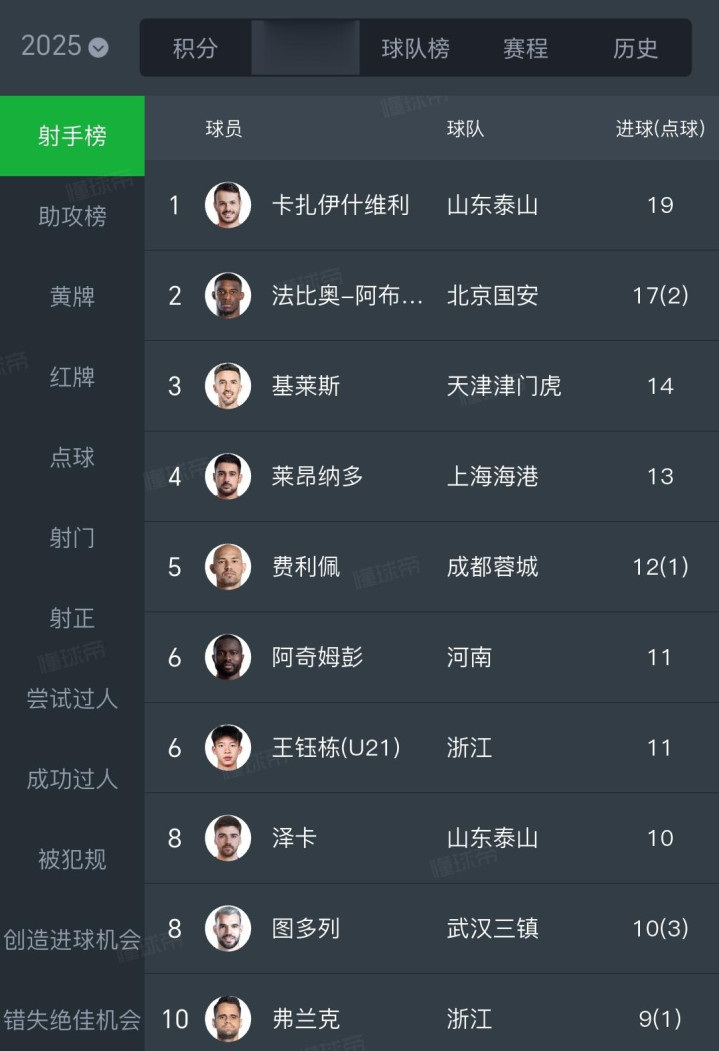Click 基莱斯's avatar photo

tap(228, 386)
